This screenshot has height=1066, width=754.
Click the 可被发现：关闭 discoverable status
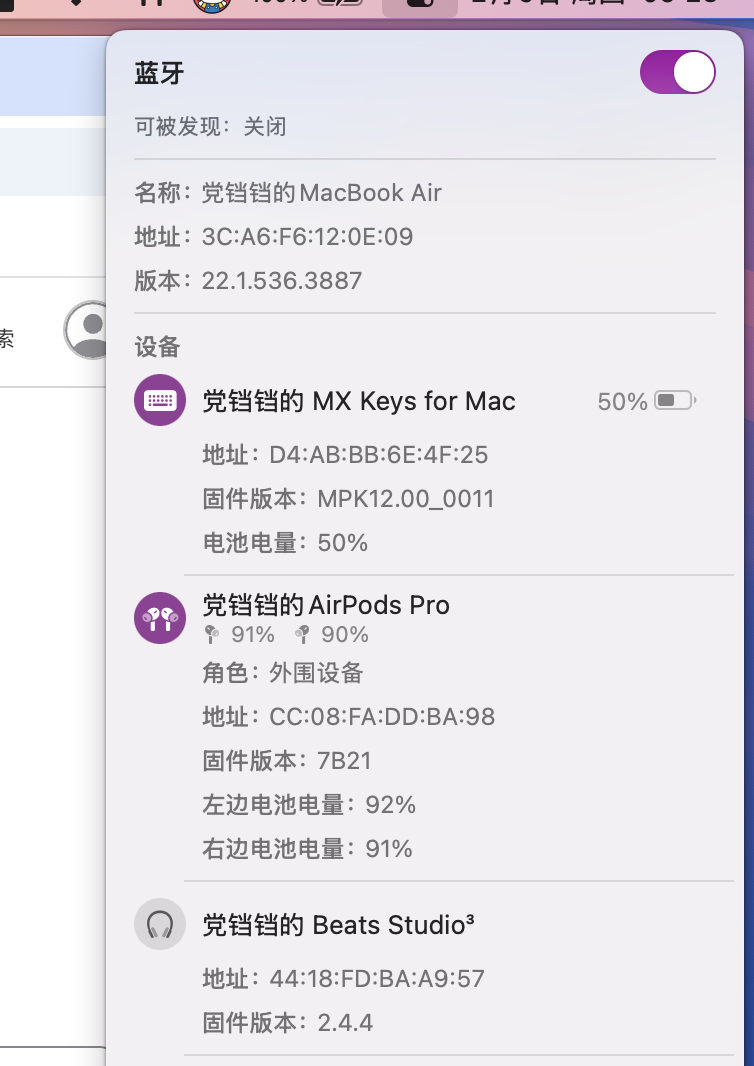(211, 127)
